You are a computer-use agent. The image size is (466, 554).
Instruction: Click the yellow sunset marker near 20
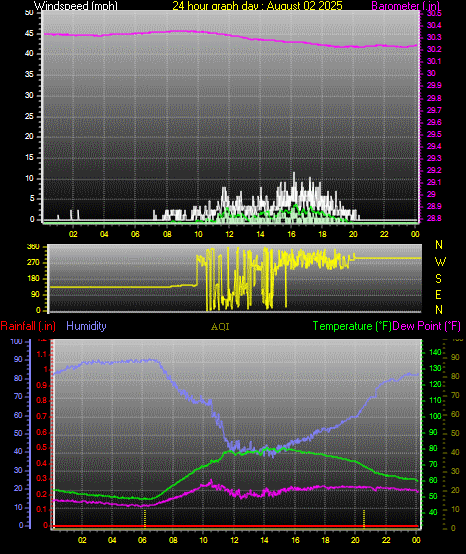point(364,518)
